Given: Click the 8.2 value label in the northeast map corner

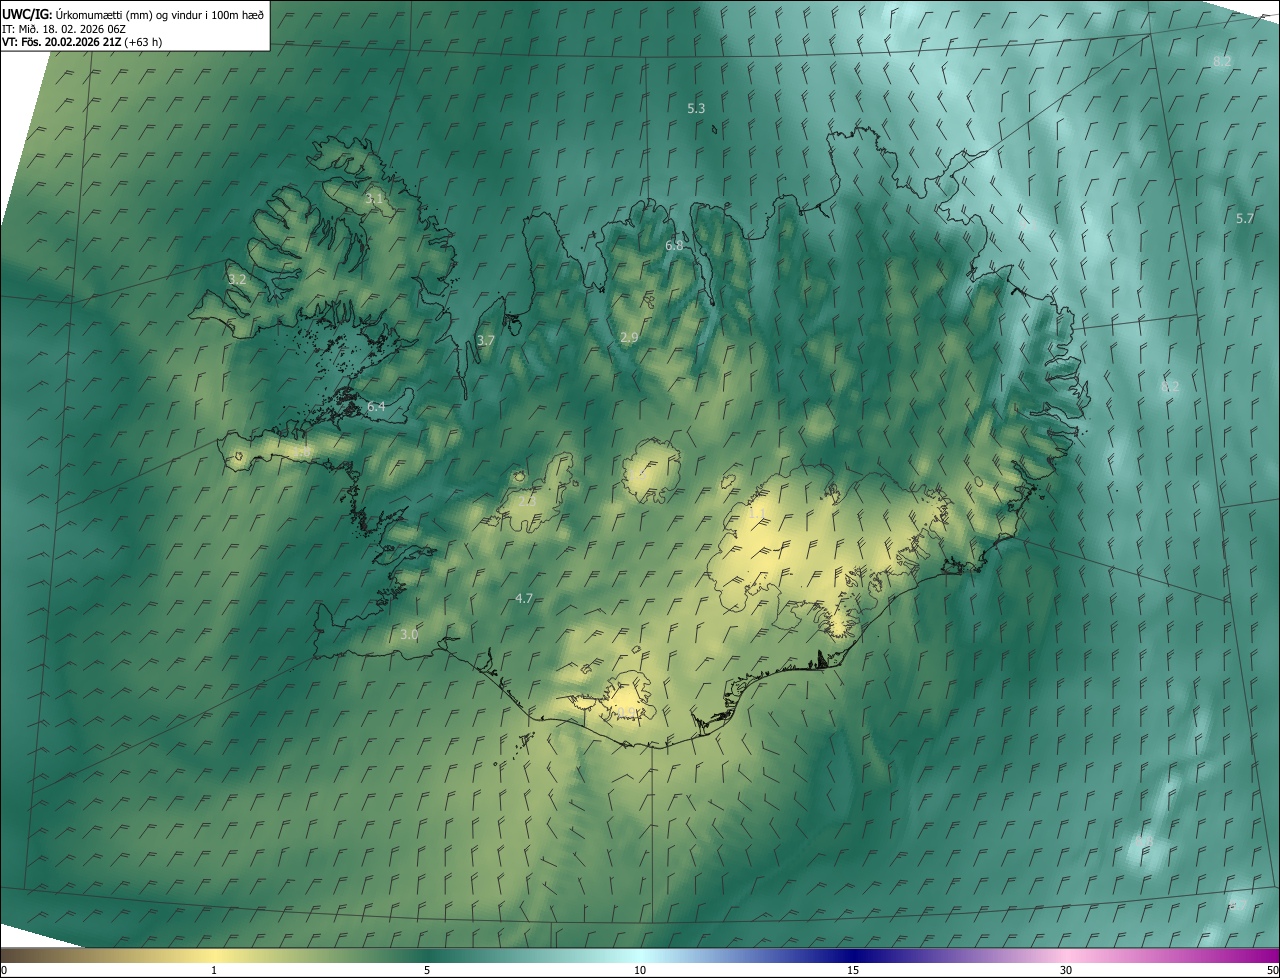Looking at the screenshot, I should tap(1222, 62).
